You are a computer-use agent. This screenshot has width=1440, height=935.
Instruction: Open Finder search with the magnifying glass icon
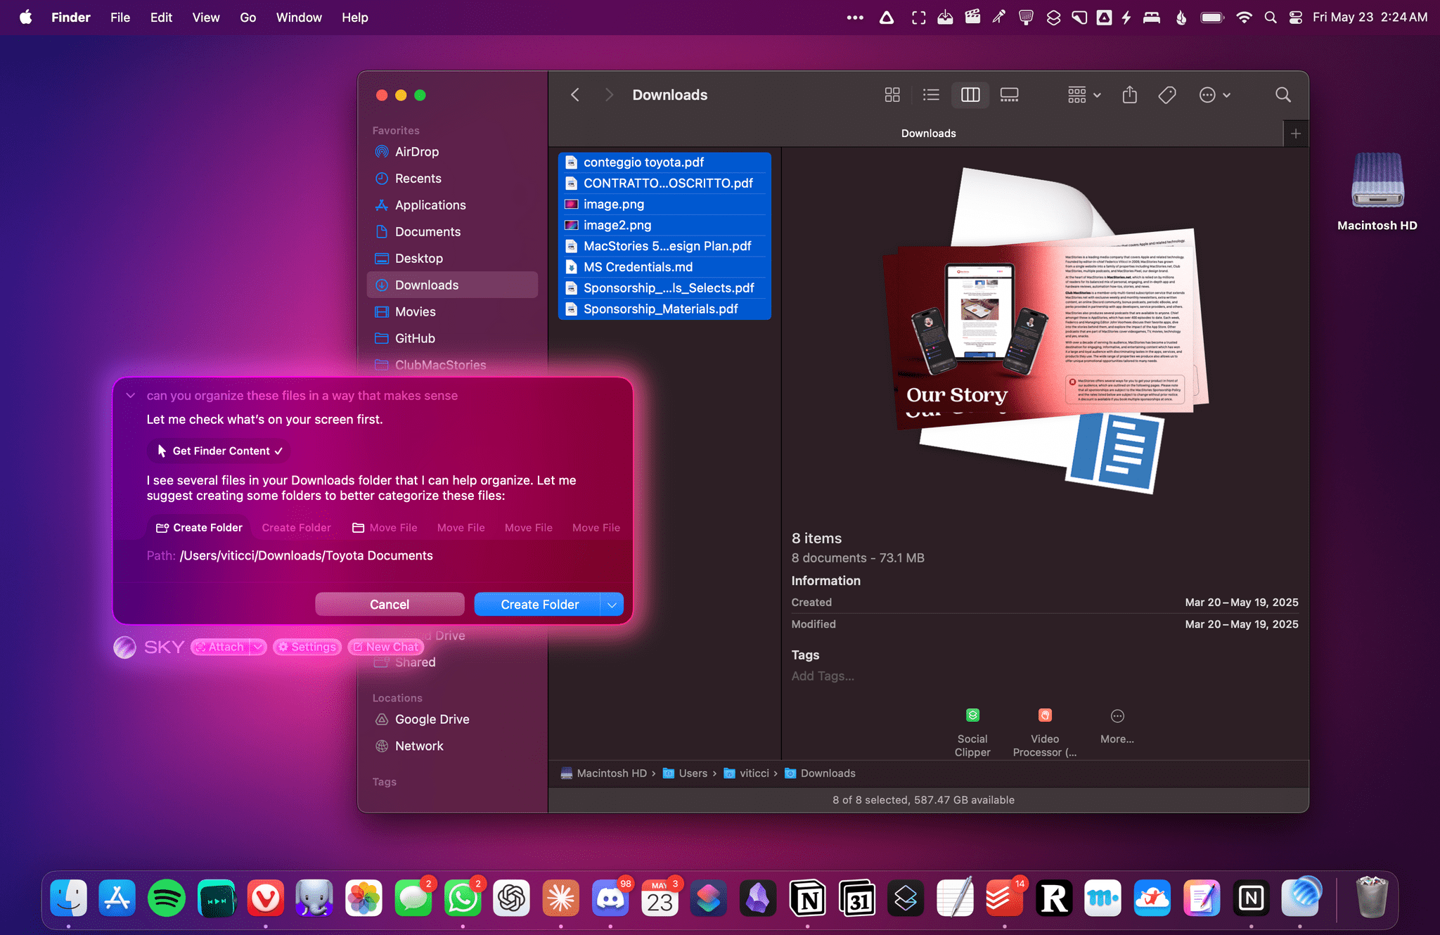coord(1283,94)
